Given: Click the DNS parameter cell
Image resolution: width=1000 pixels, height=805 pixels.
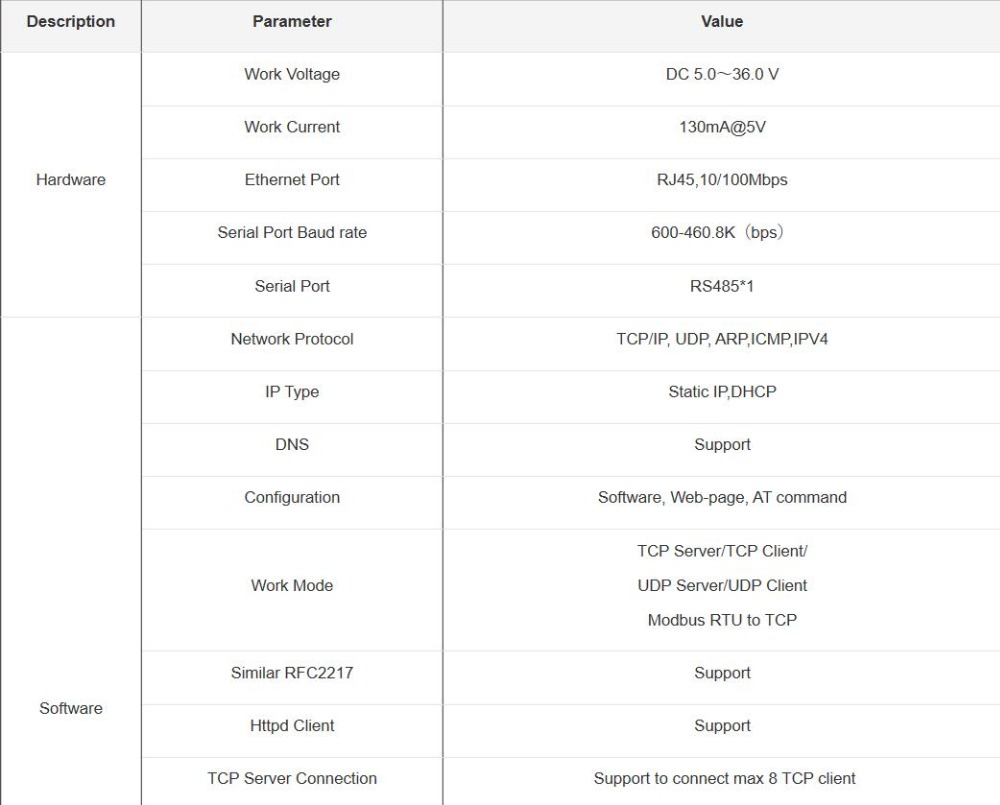Looking at the screenshot, I should pyautogui.click(x=292, y=445).
